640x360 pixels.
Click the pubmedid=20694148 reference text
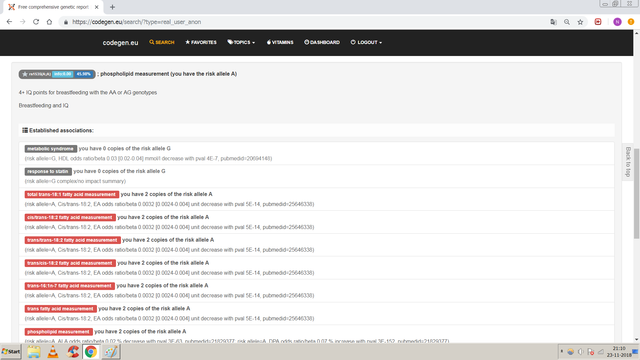coord(246,158)
